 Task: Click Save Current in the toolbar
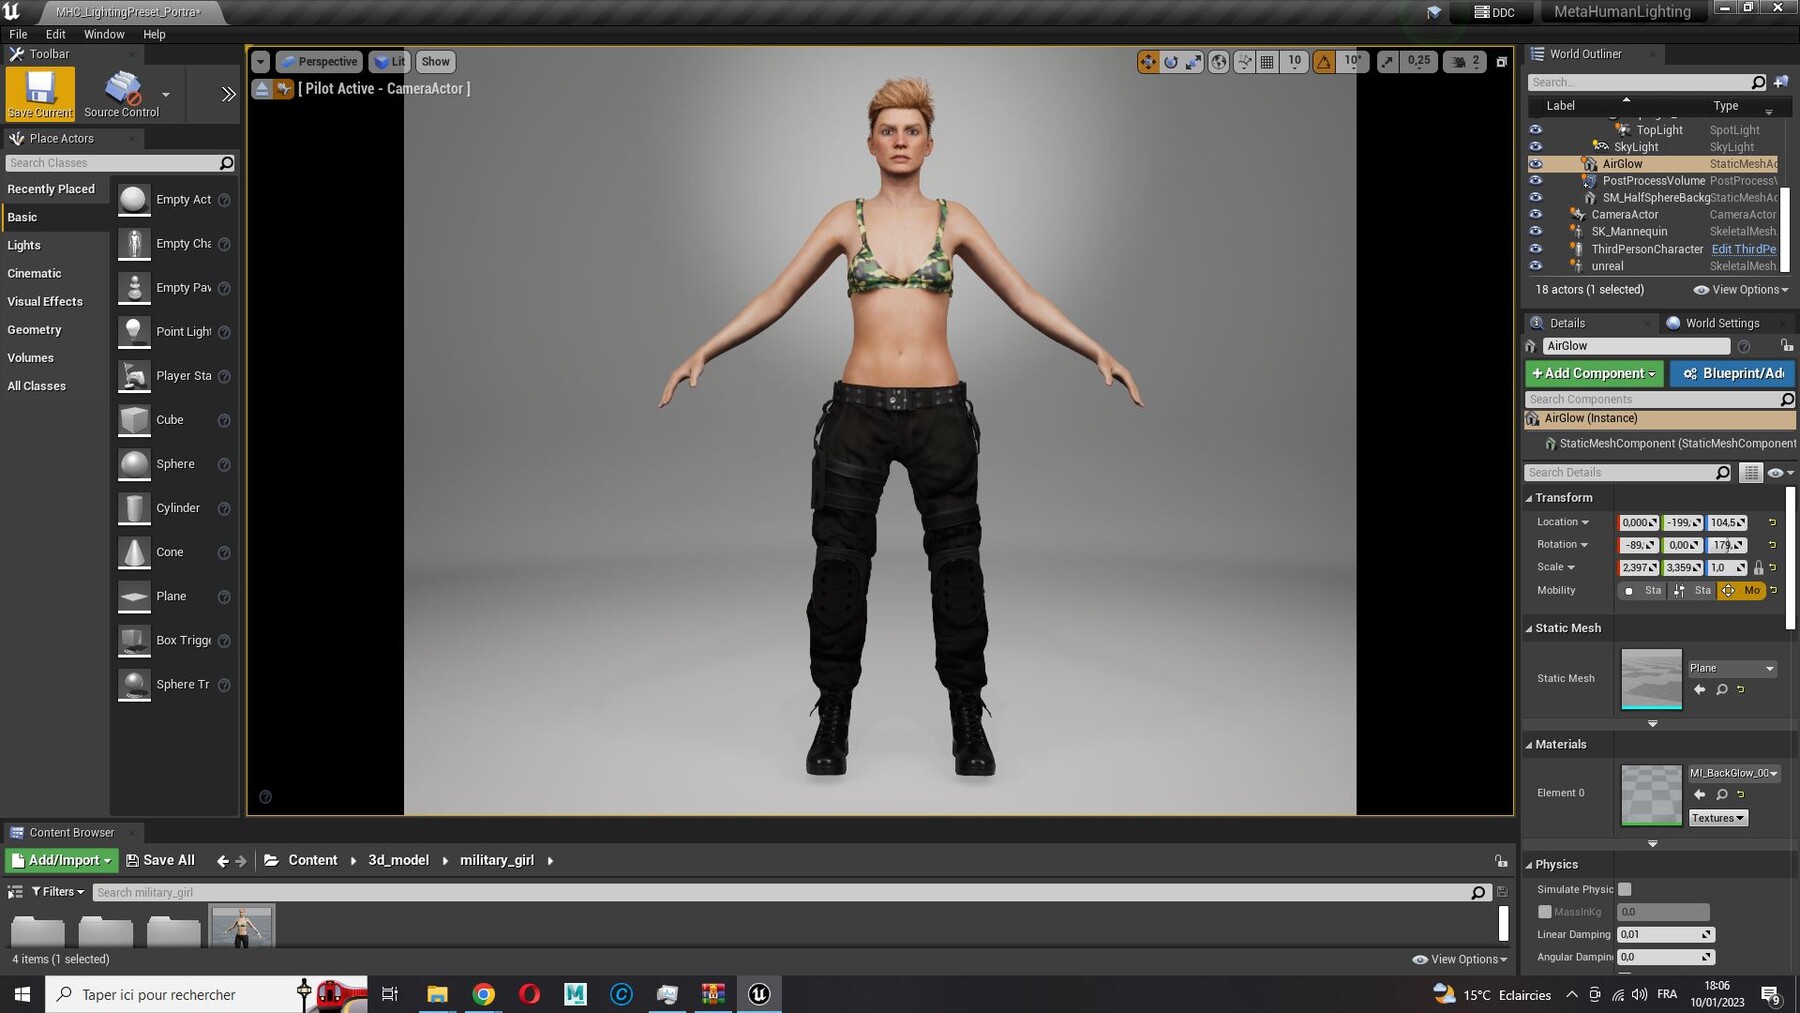click(40, 94)
